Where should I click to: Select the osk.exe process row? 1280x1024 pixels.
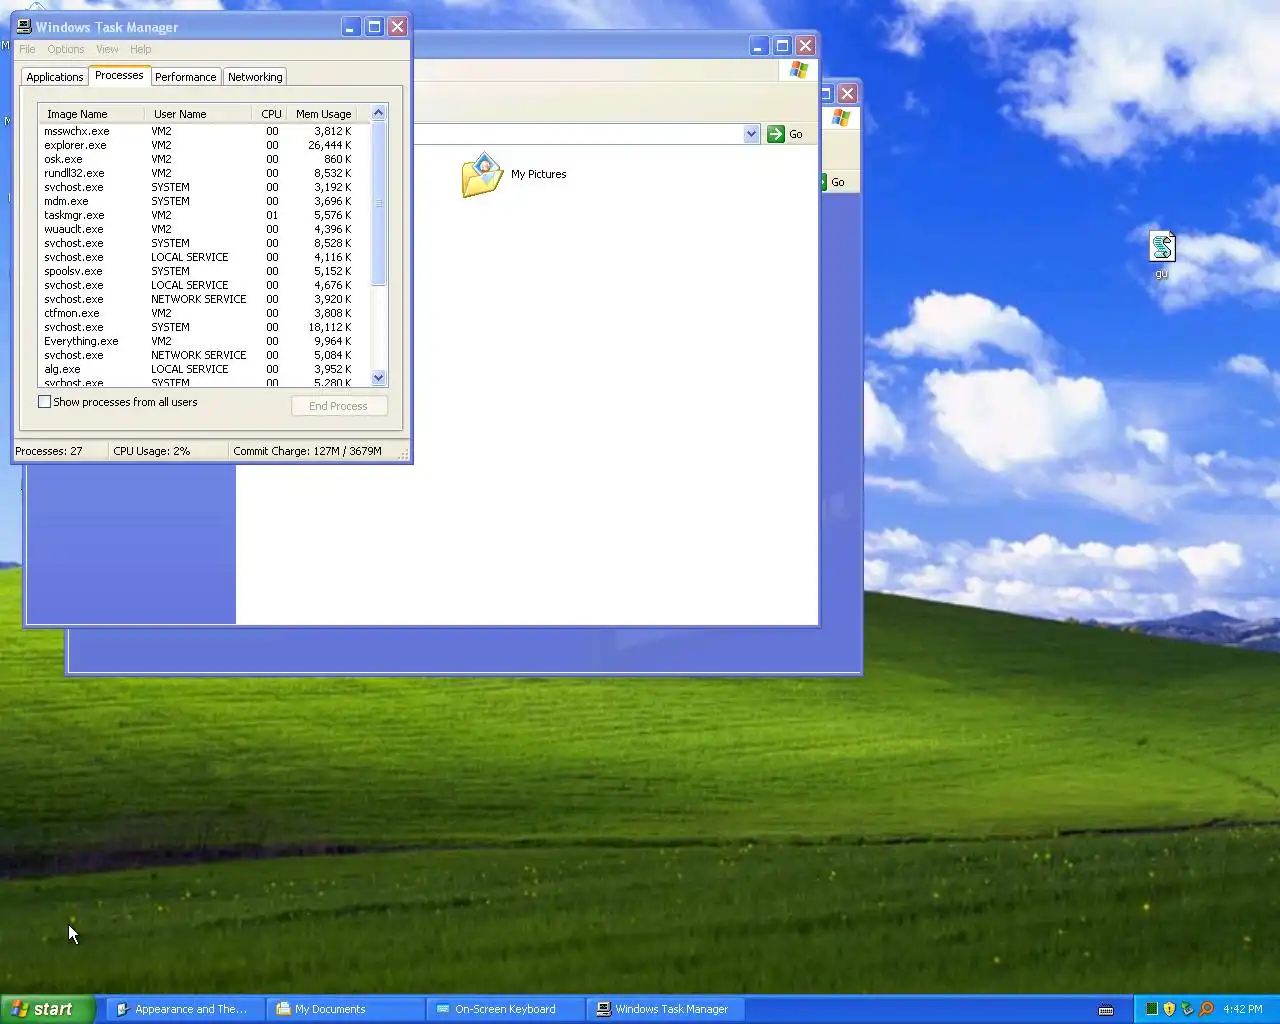(204, 159)
